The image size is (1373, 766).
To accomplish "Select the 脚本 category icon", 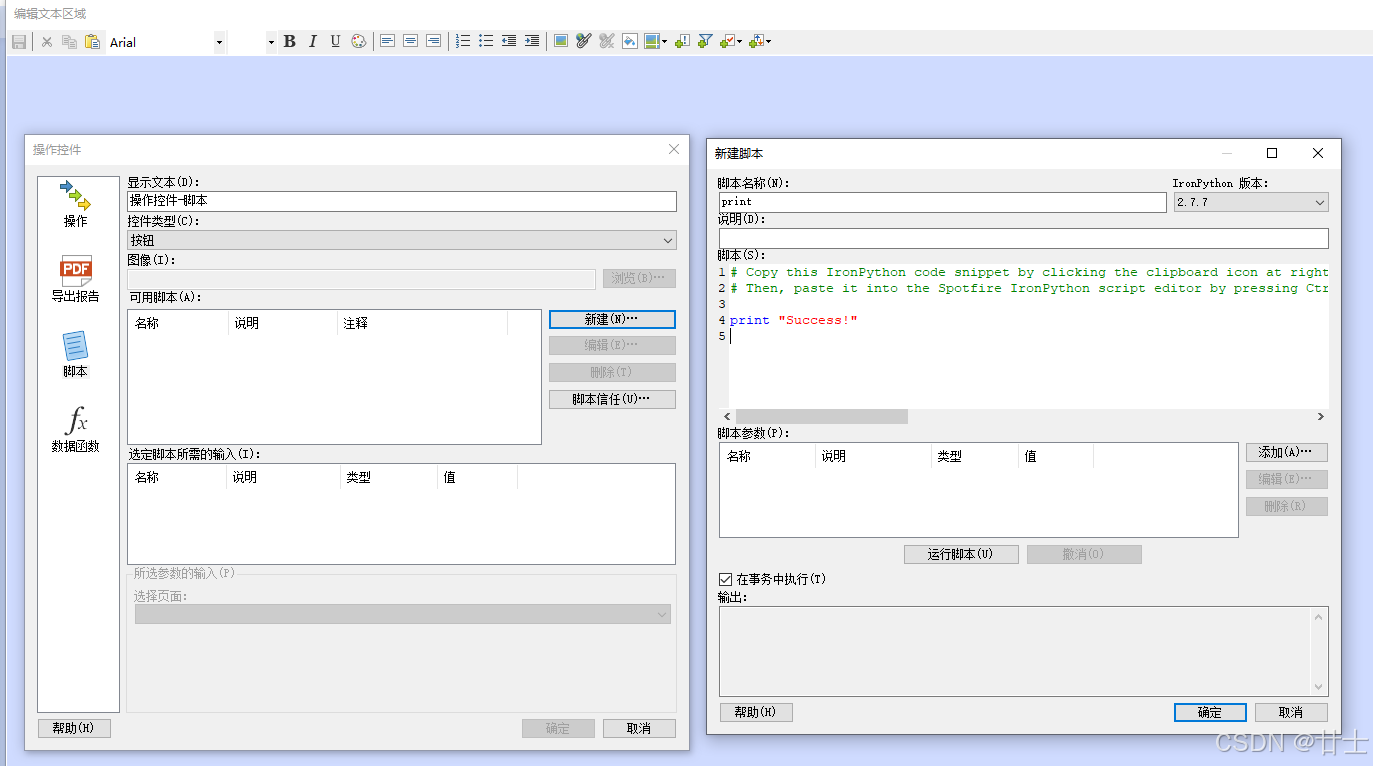I will pyautogui.click(x=76, y=354).
